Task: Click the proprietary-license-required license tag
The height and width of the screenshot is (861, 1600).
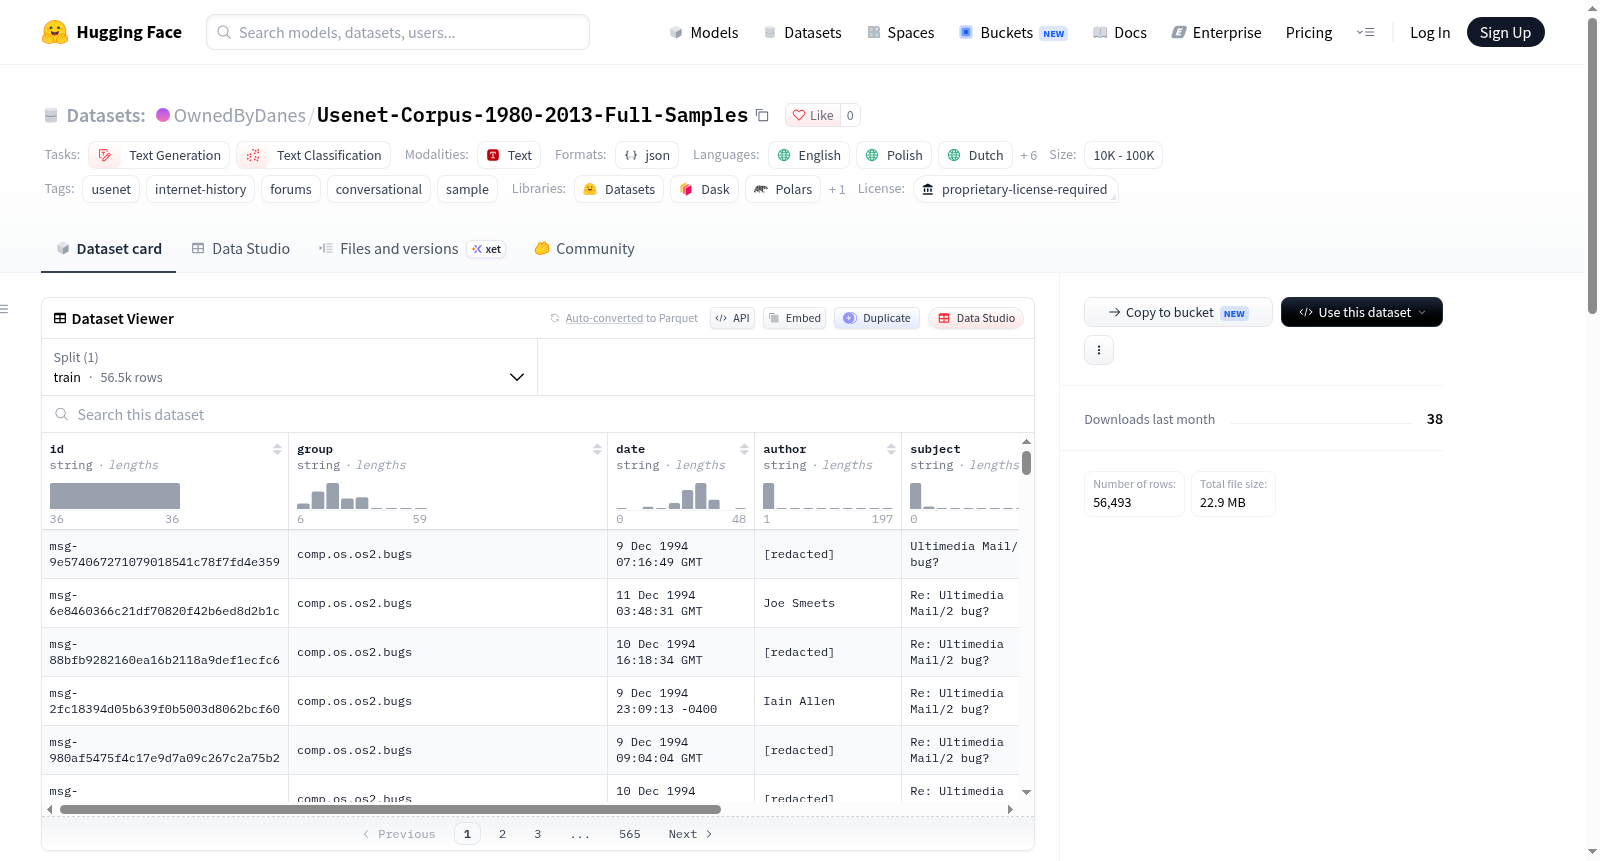Action: point(1015,189)
